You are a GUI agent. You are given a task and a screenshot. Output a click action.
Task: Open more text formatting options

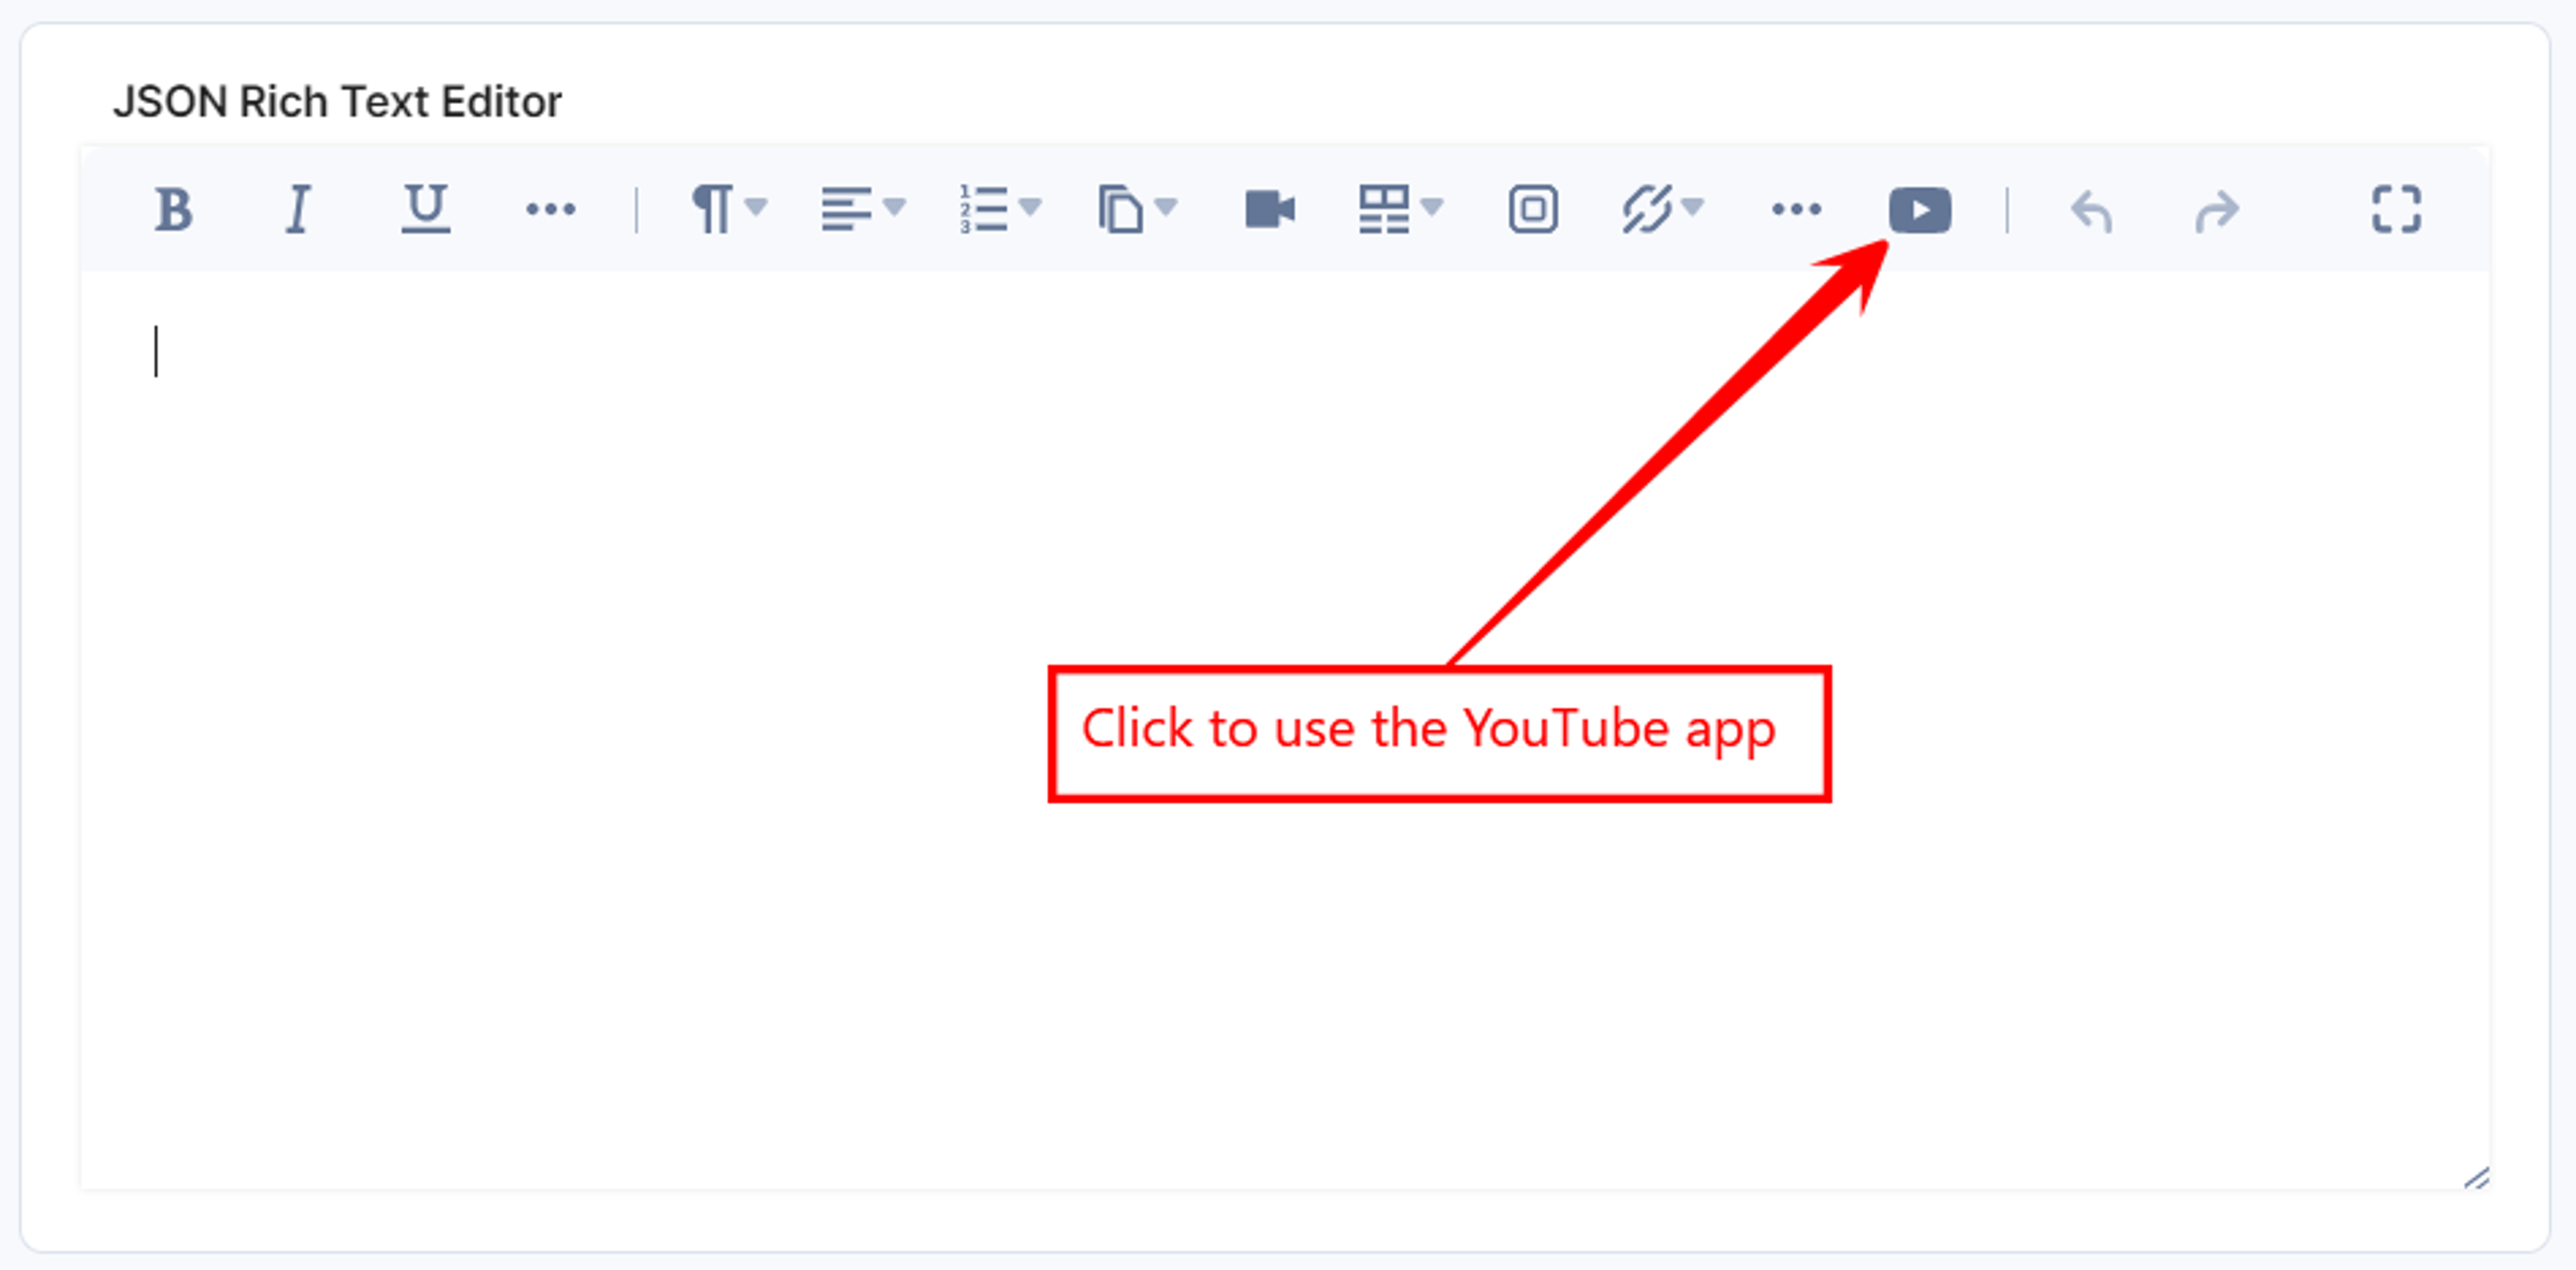(x=550, y=210)
